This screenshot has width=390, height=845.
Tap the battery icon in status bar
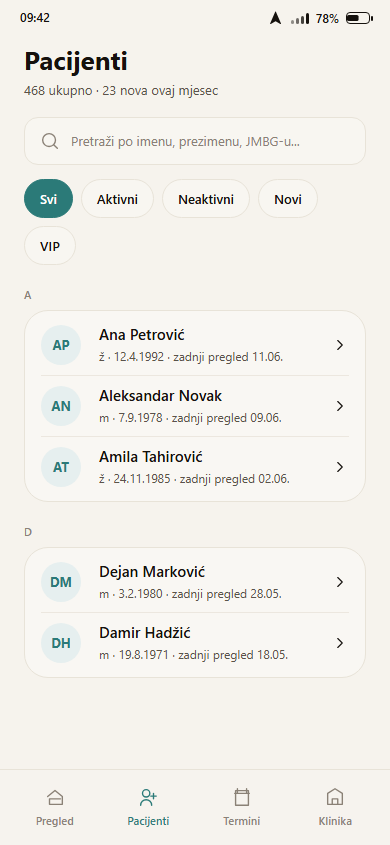click(x=359, y=18)
